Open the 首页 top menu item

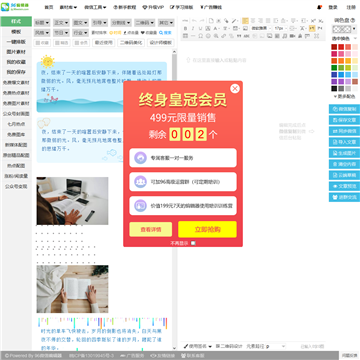49,7
